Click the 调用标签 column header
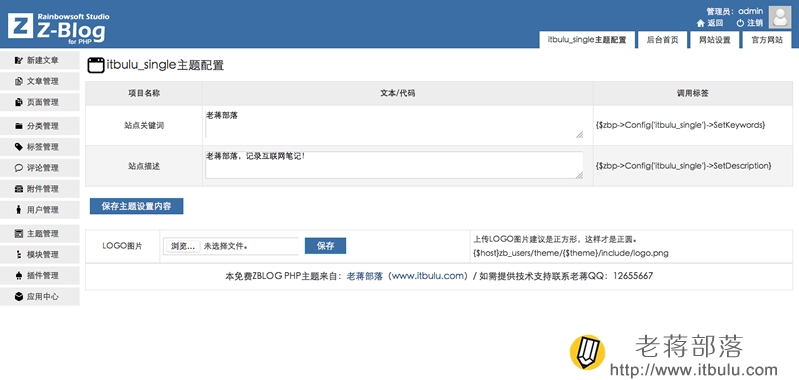 tap(693, 93)
